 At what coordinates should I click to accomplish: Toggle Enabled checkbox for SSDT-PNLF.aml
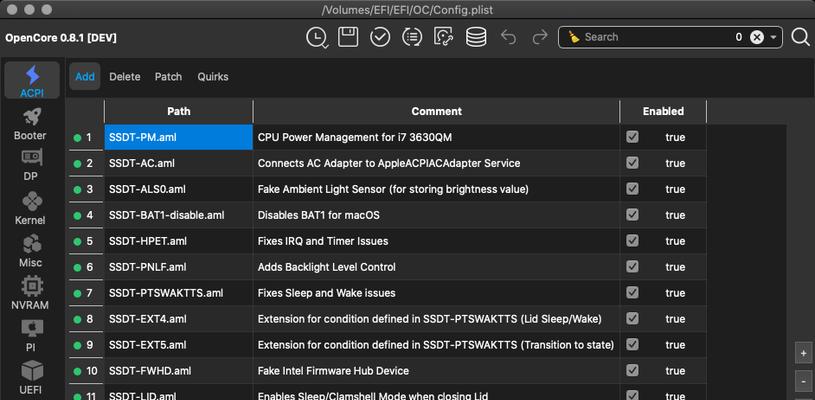[x=632, y=266]
